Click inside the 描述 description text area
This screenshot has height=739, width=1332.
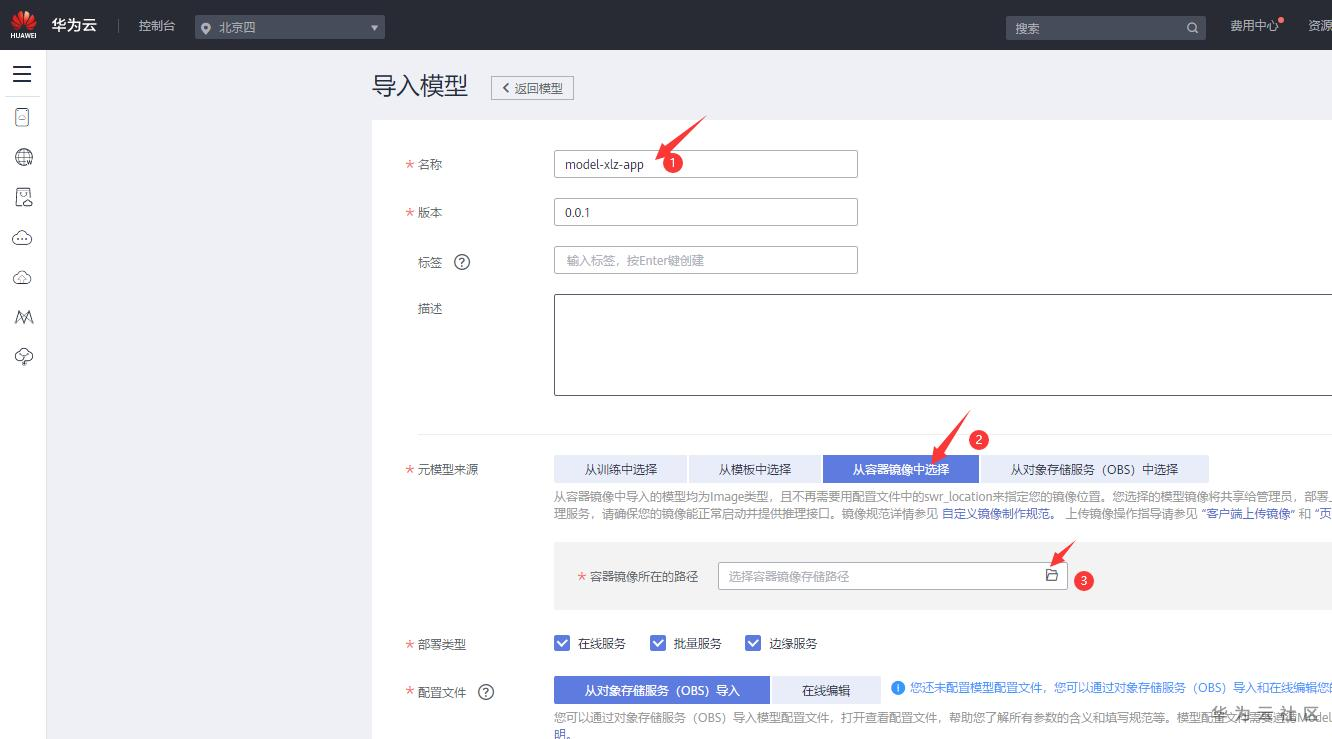tap(943, 345)
